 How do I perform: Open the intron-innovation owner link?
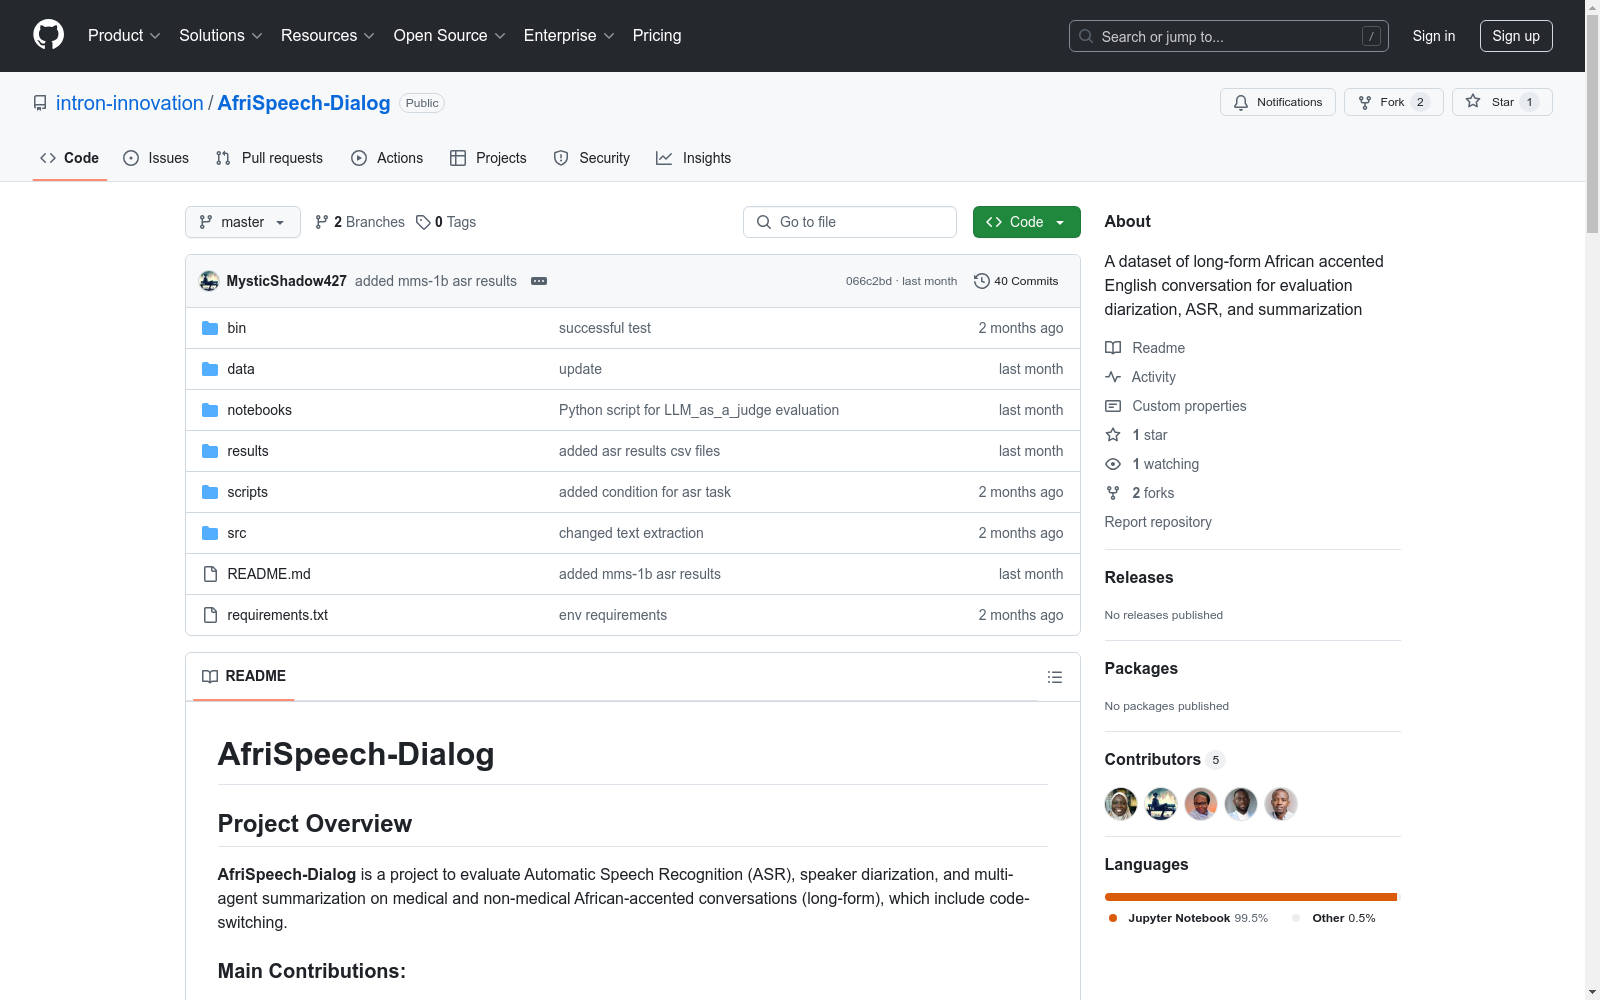130,103
